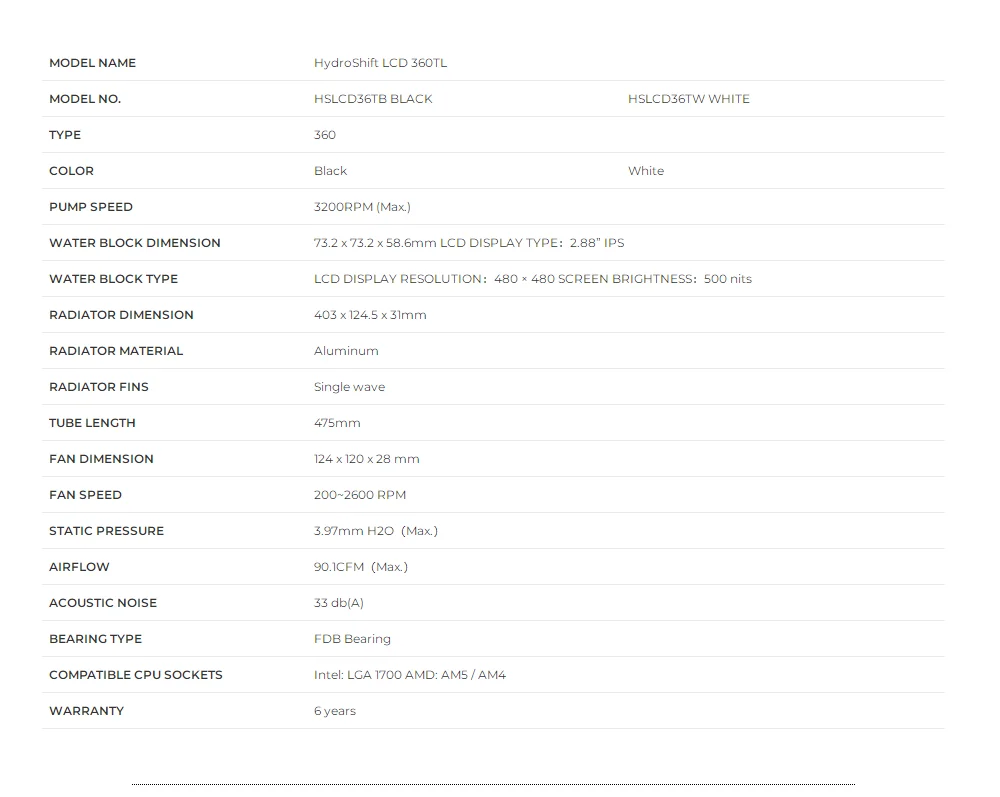Click the 6 years warranty value

tap(334, 711)
